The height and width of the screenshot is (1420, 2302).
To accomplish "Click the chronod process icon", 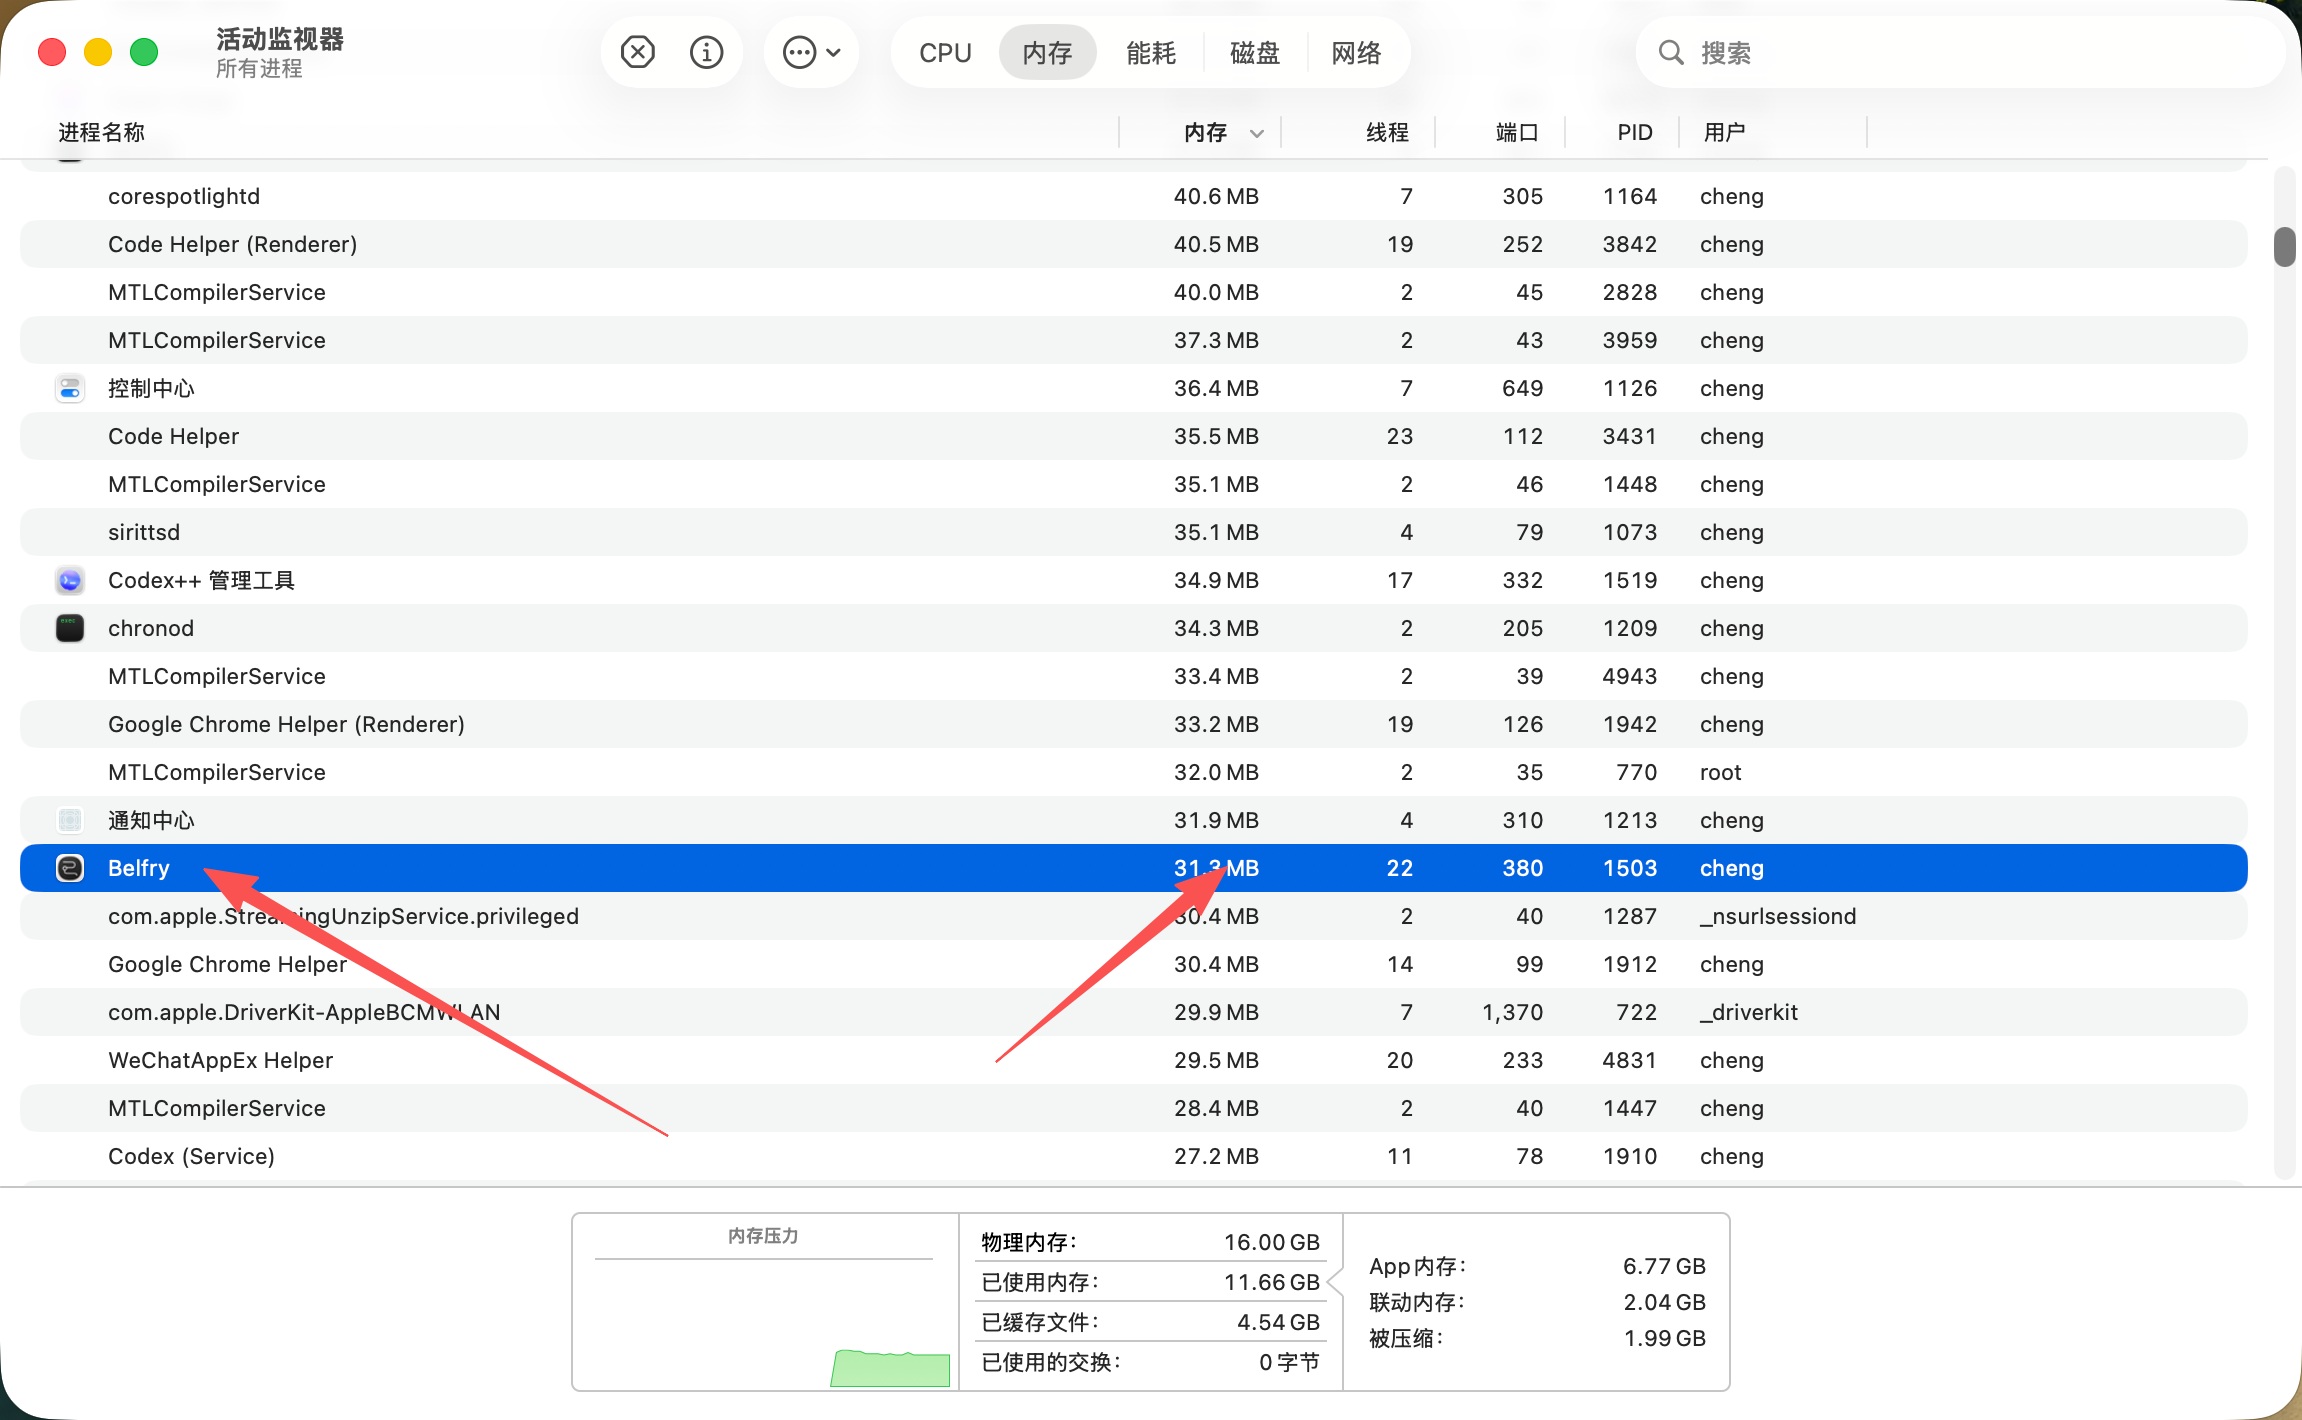I will pos(70,628).
